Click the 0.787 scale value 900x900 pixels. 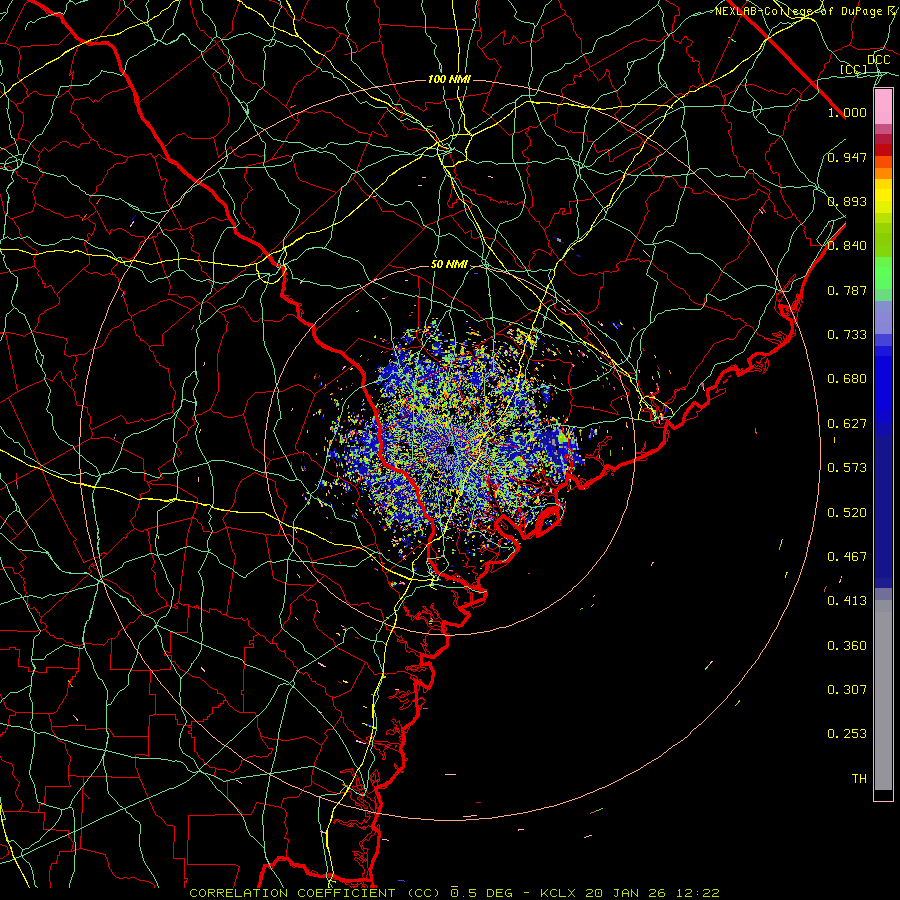[847, 290]
